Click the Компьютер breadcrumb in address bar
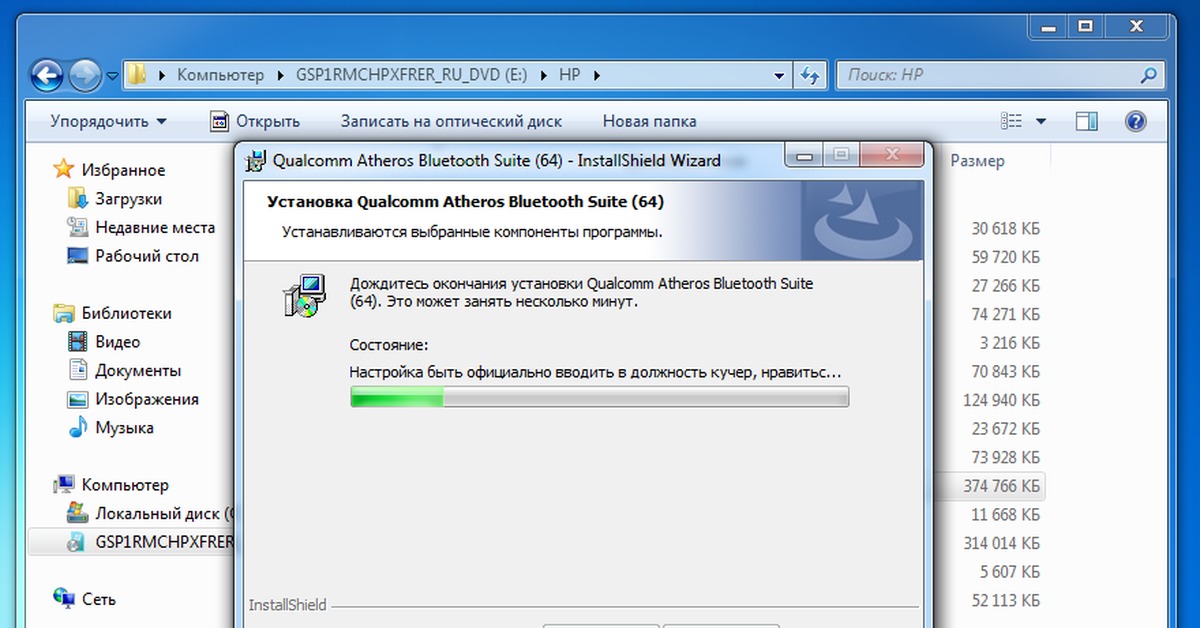Image resolution: width=1200 pixels, height=628 pixels. (x=220, y=75)
